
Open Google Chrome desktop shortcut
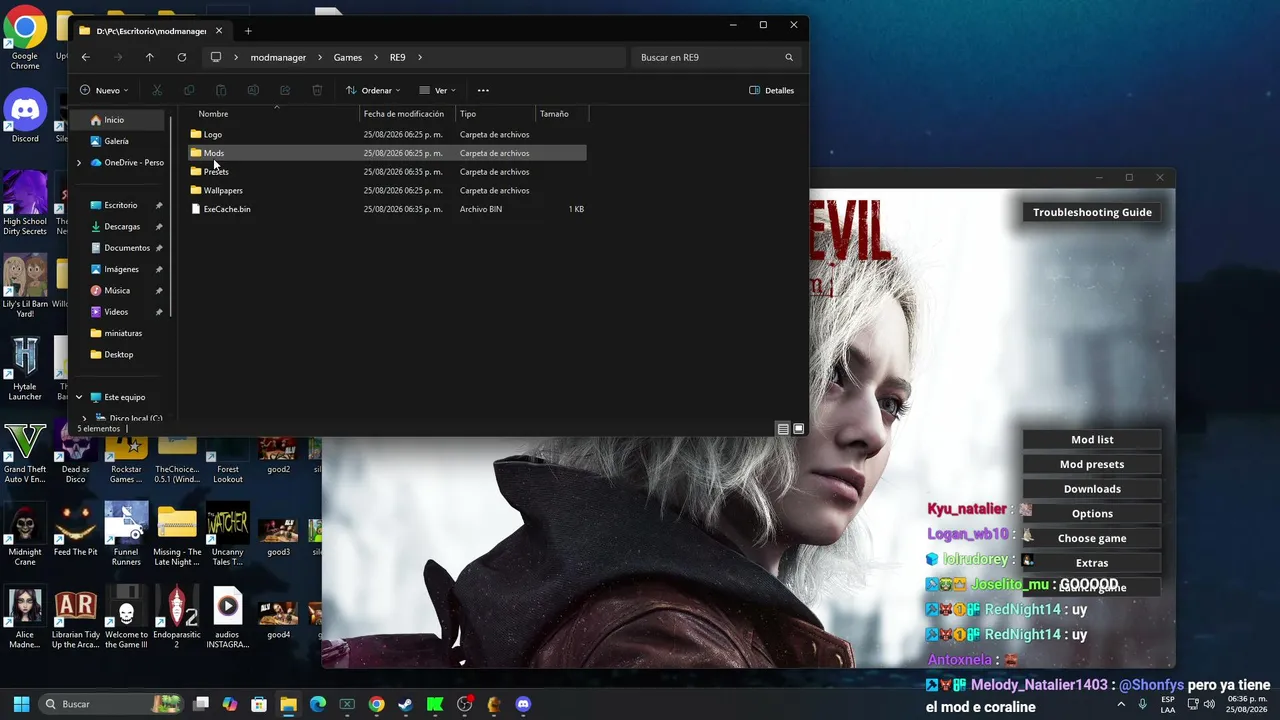tap(25, 40)
